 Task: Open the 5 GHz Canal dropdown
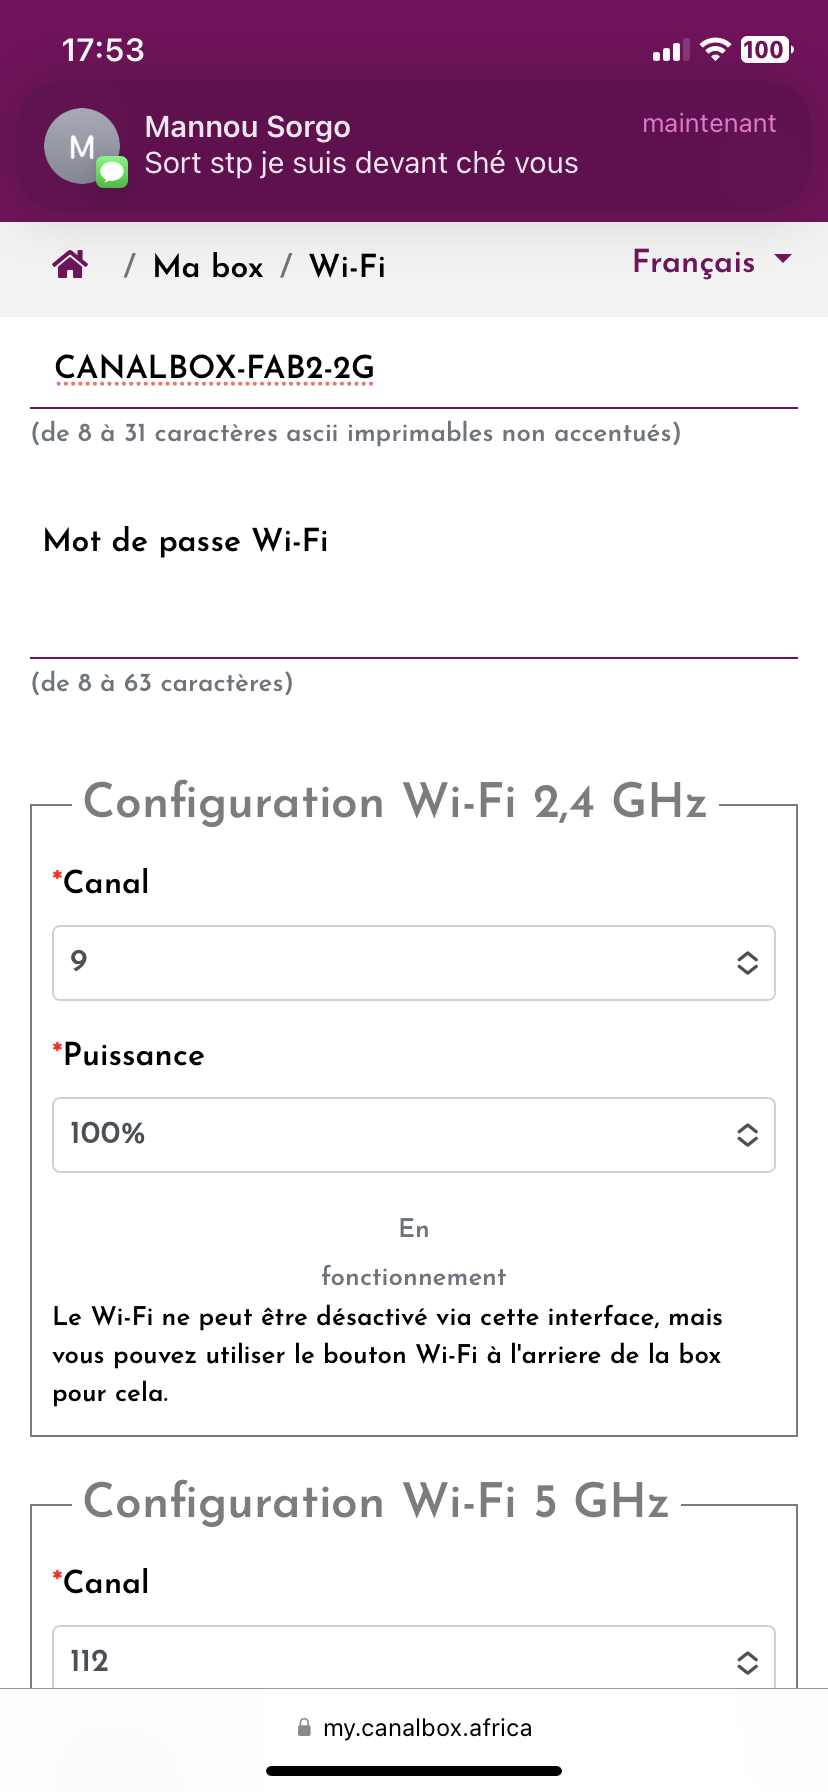(413, 1660)
